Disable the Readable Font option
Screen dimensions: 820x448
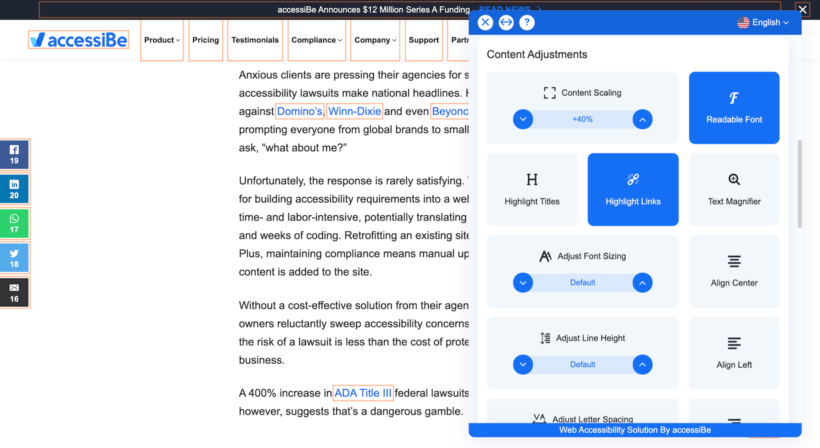coord(734,108)
